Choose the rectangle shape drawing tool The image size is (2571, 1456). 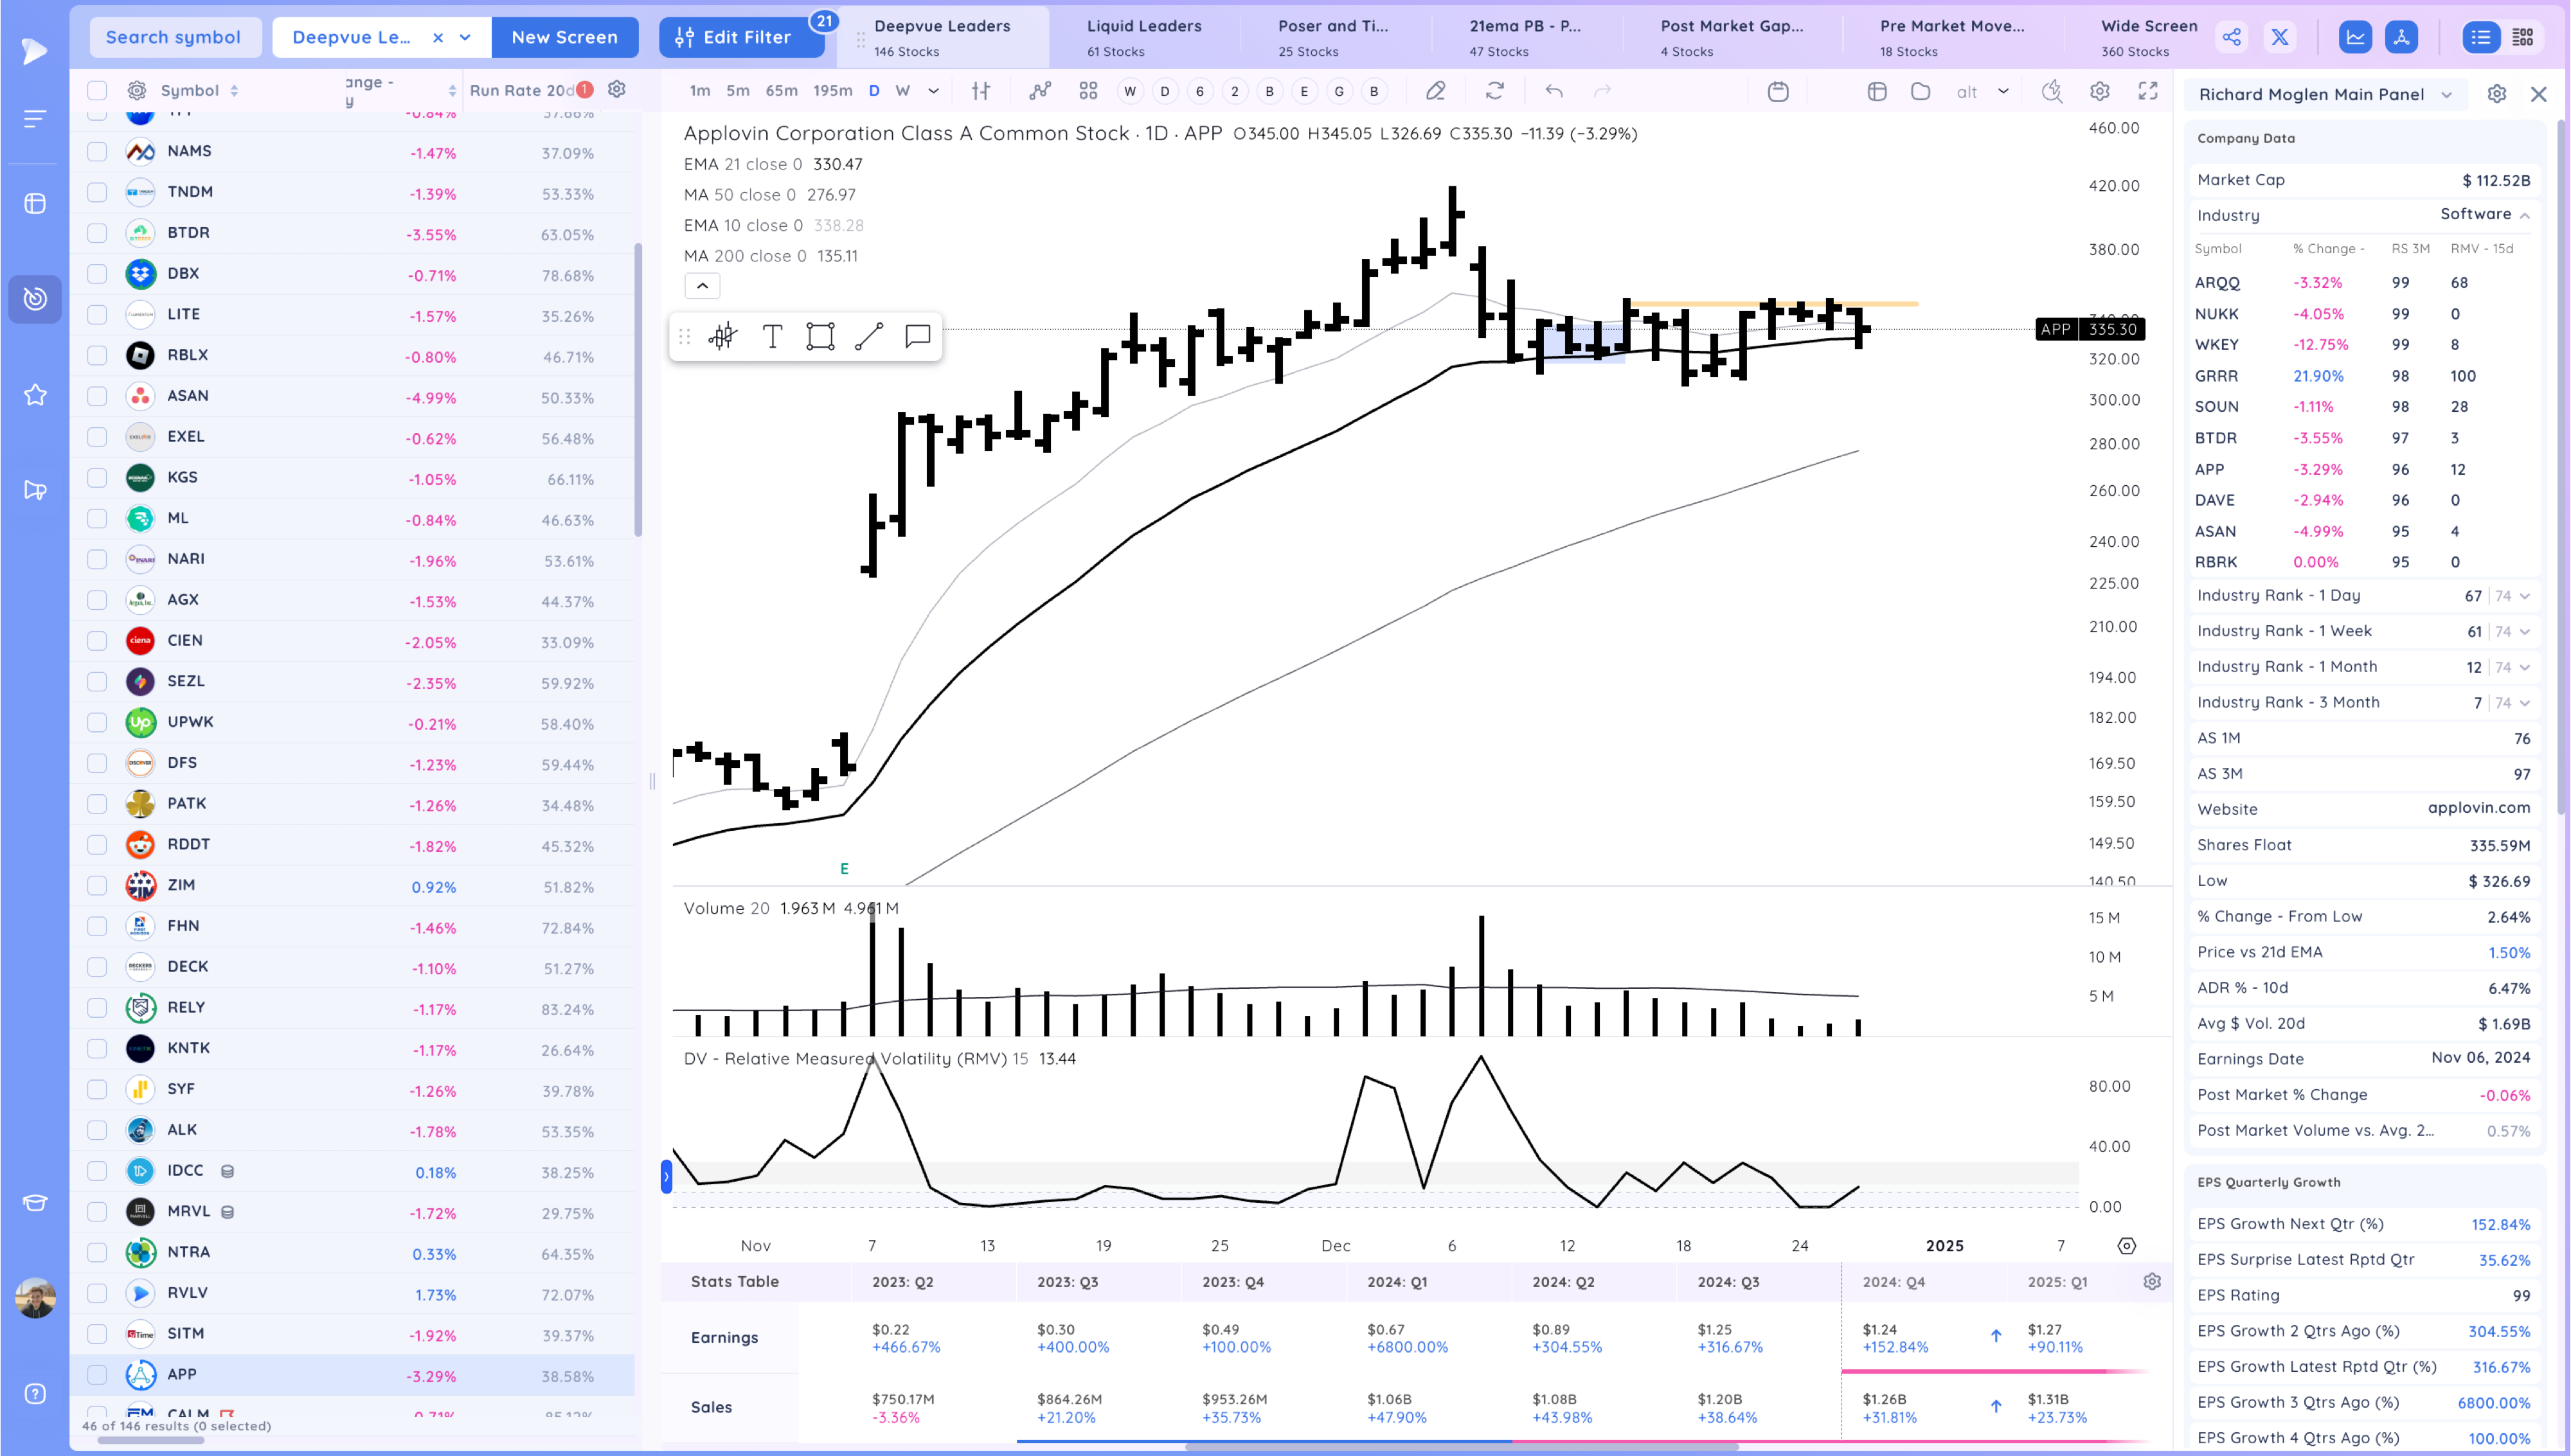(x=820, y=337)
